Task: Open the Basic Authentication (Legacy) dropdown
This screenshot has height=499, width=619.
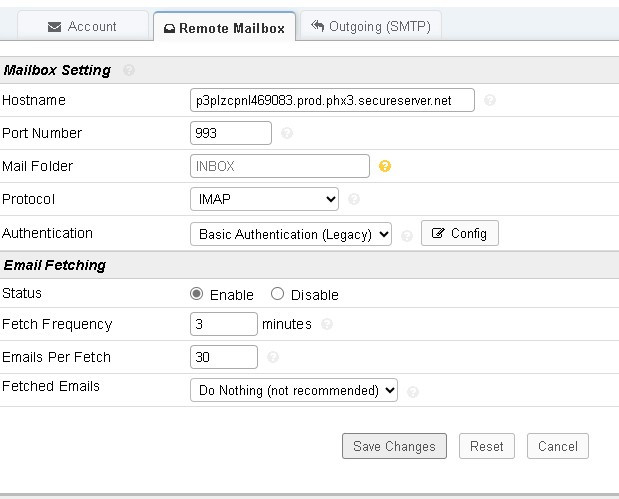Action: 291,234
